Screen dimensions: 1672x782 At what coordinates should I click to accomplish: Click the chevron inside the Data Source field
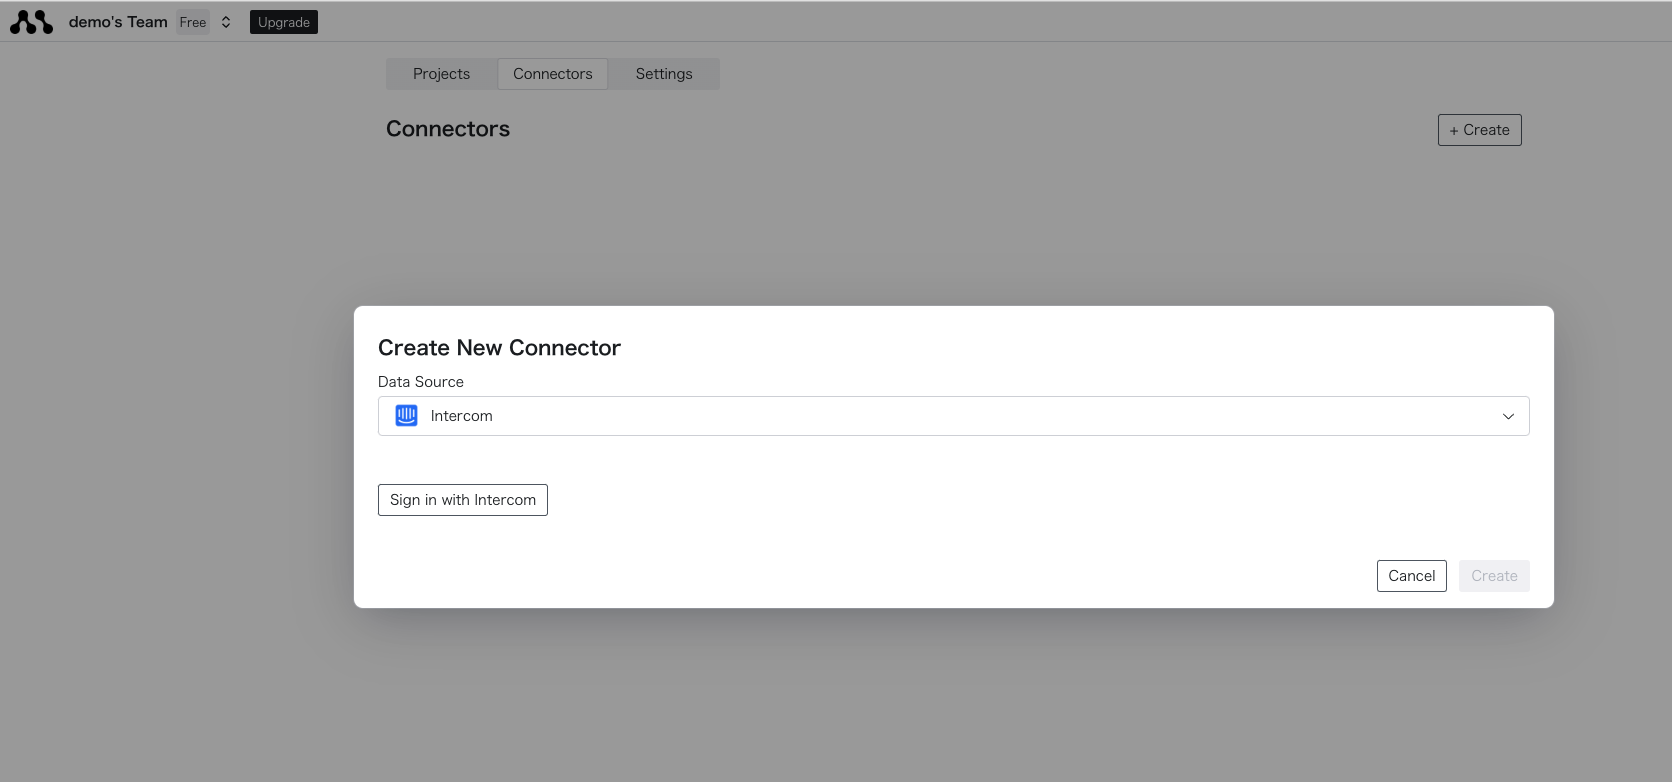tap(1508, 416)
